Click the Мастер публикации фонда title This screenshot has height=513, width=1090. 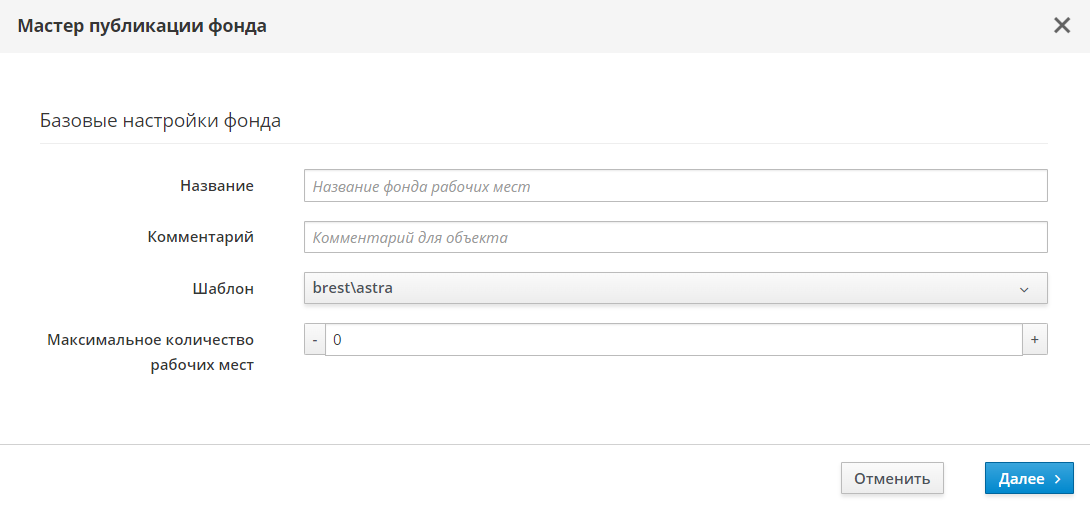[142, 26]
